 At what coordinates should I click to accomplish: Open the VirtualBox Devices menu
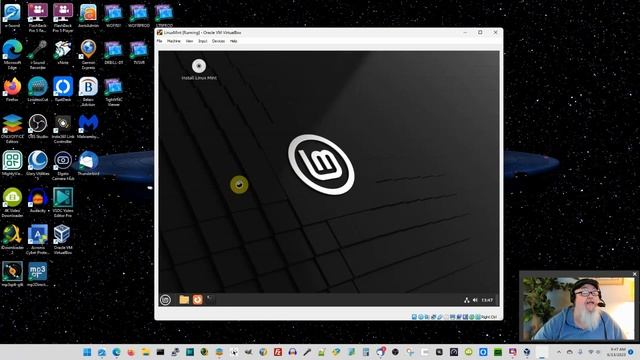click(x=218, y=41)
